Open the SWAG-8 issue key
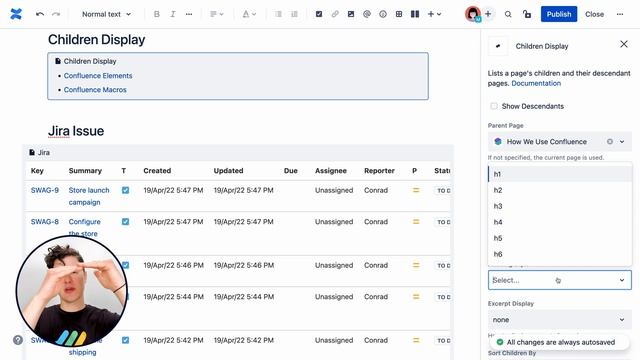This screenshot has height=360, width=640. (x=44, y=222)
